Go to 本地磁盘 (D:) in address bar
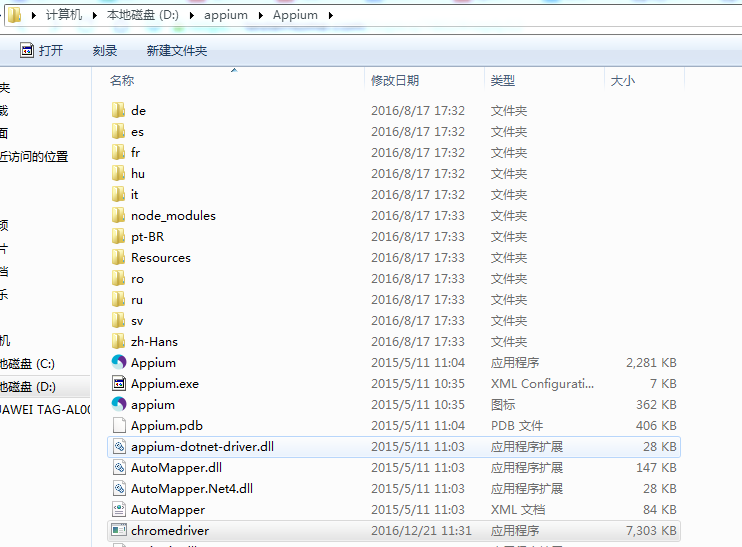The width and height of the screenshot is (742, 547). (143, 15)
